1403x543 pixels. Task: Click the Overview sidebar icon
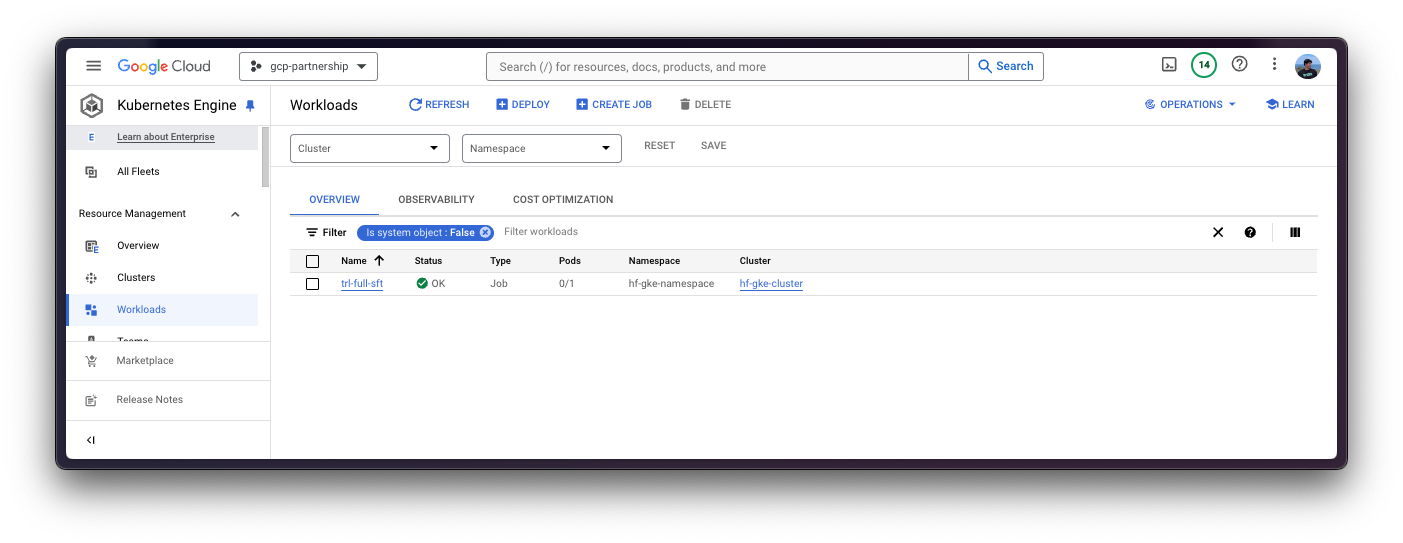(91, 246)
